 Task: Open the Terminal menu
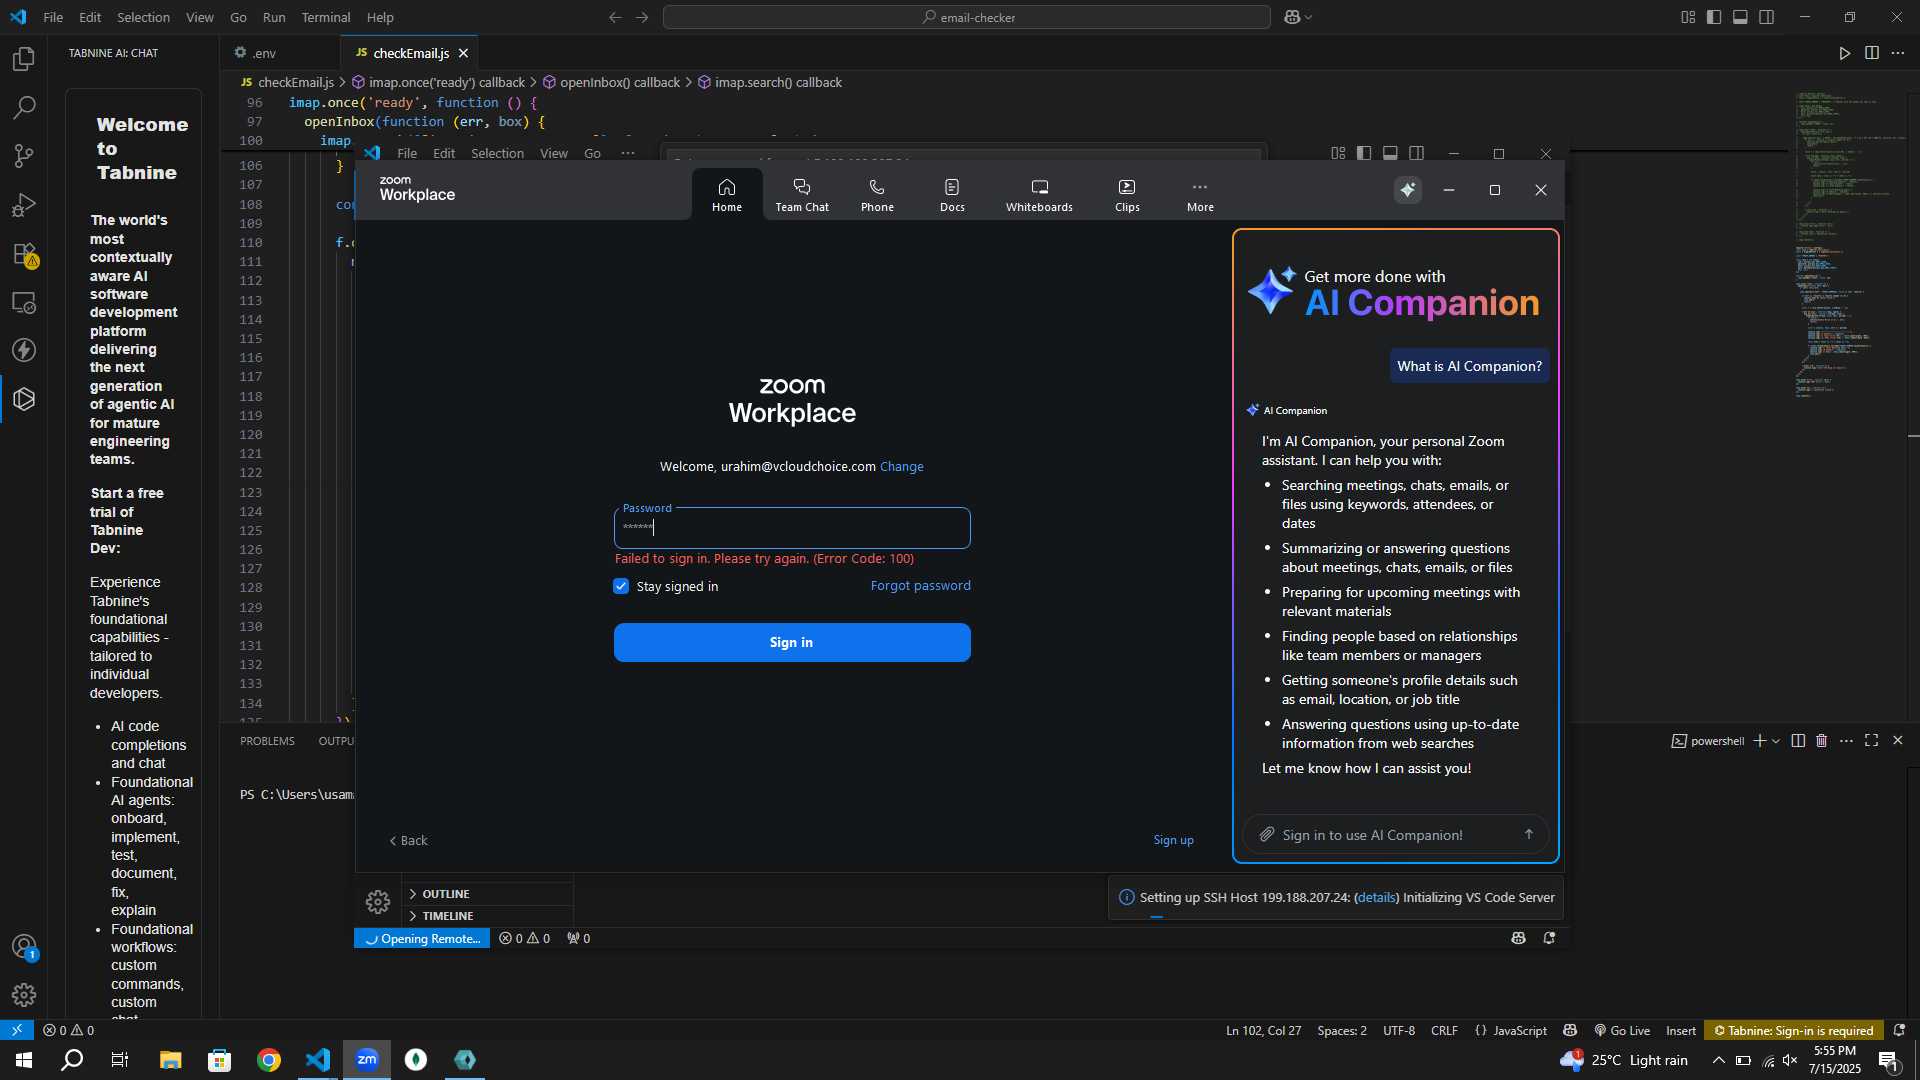click(326, 17)
